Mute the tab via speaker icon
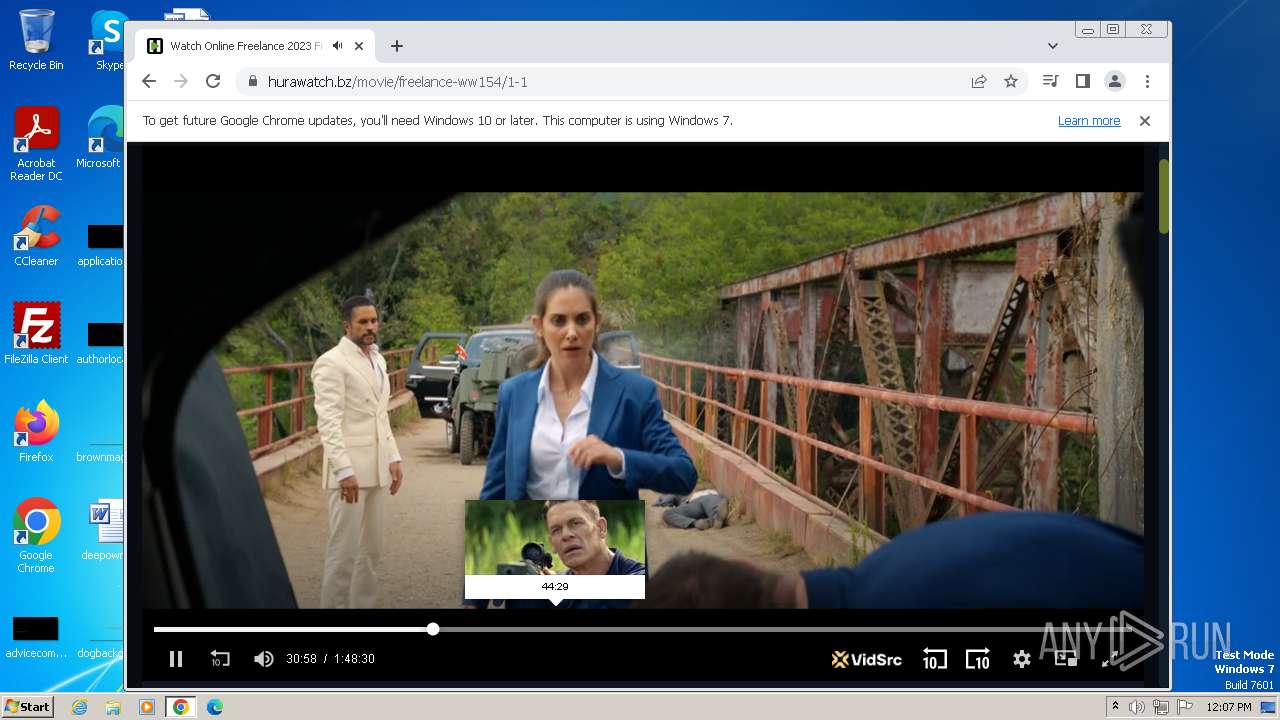Viewport: 1280px width, 720px height. (338, 46)
